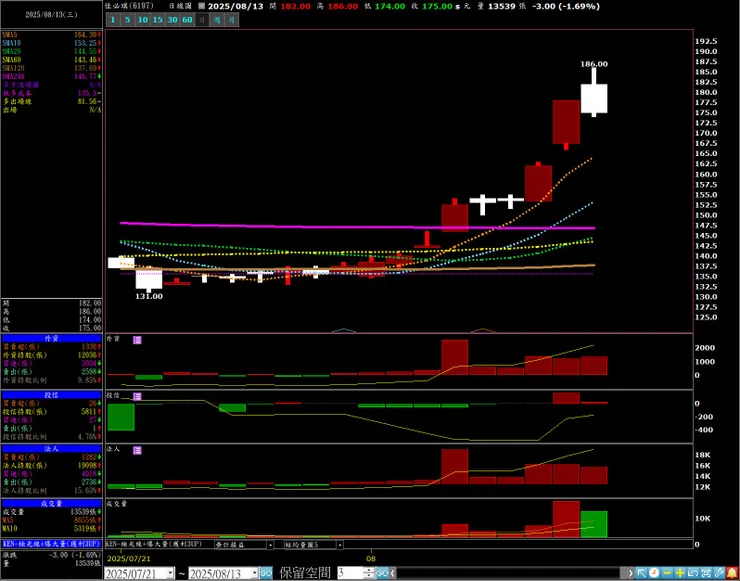Click the 保留空間 value input field
This screenshot has height=581, width=740.
pyautogui.click(x=350, y=573)
